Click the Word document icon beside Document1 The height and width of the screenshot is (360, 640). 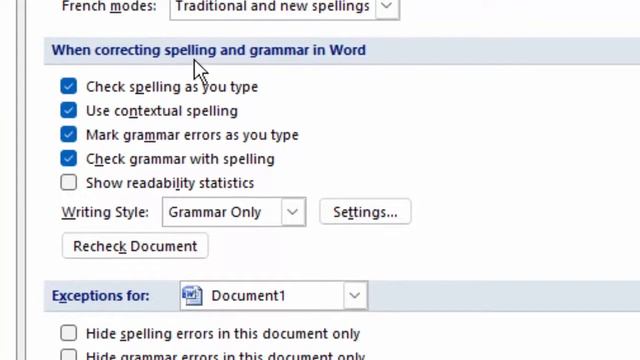point(192,296)
